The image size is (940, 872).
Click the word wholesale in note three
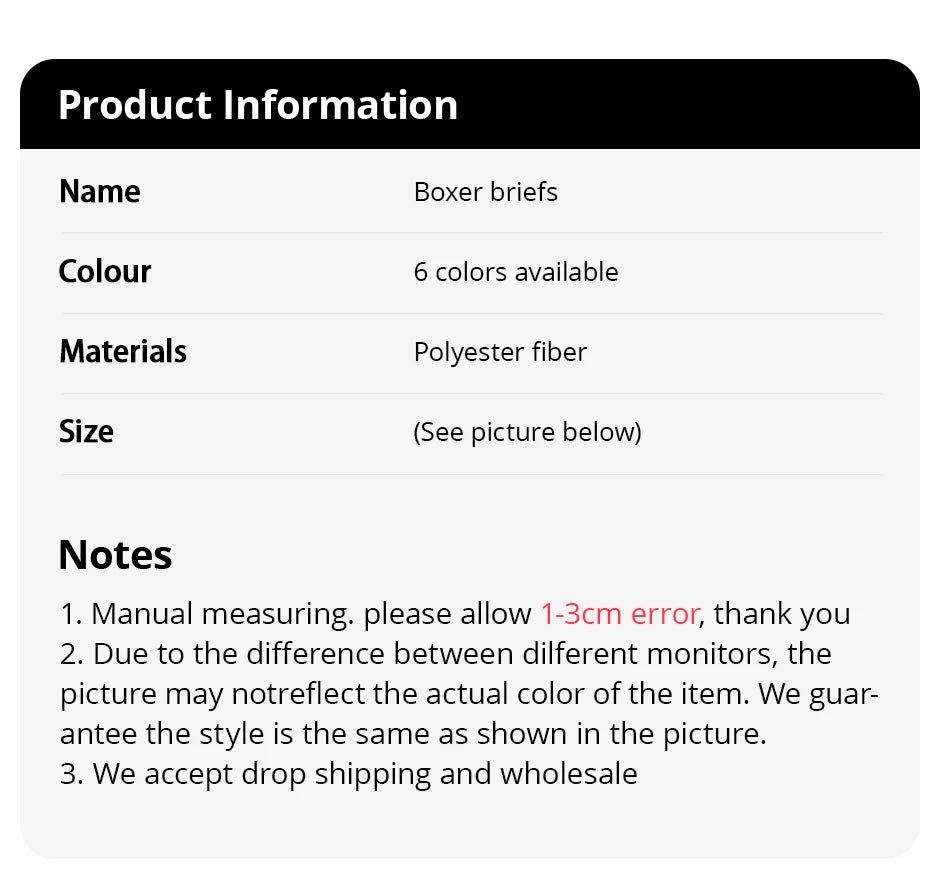(568, 773)
